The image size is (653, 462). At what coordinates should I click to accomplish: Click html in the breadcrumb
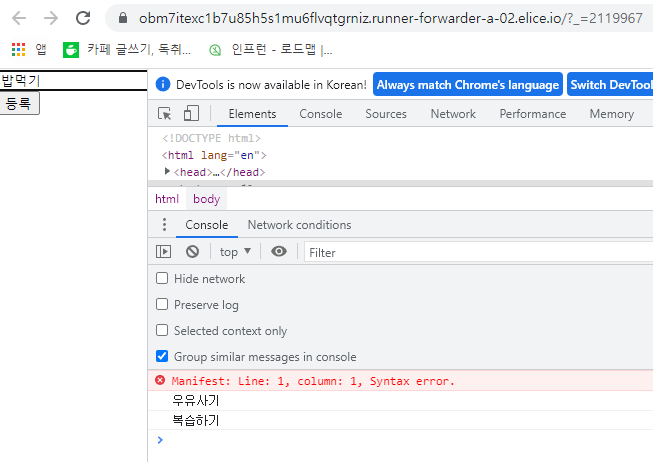click(167, 199)
